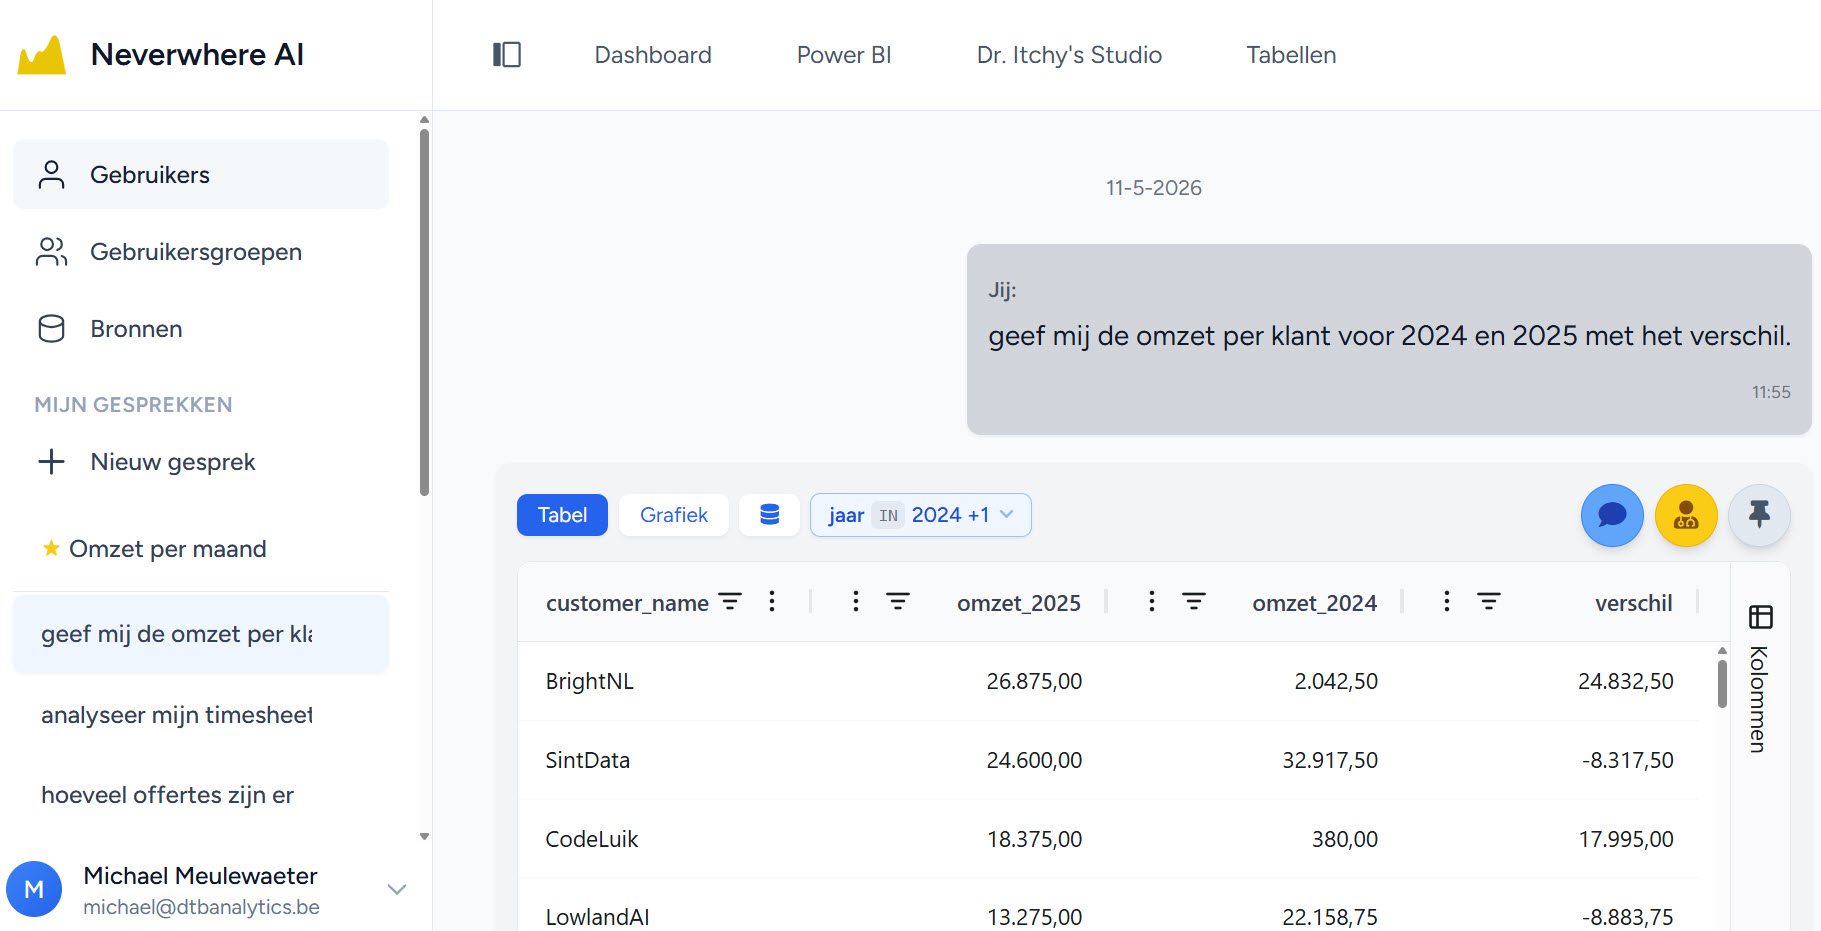Open the Dashboard tab

[x=653, y=55]
